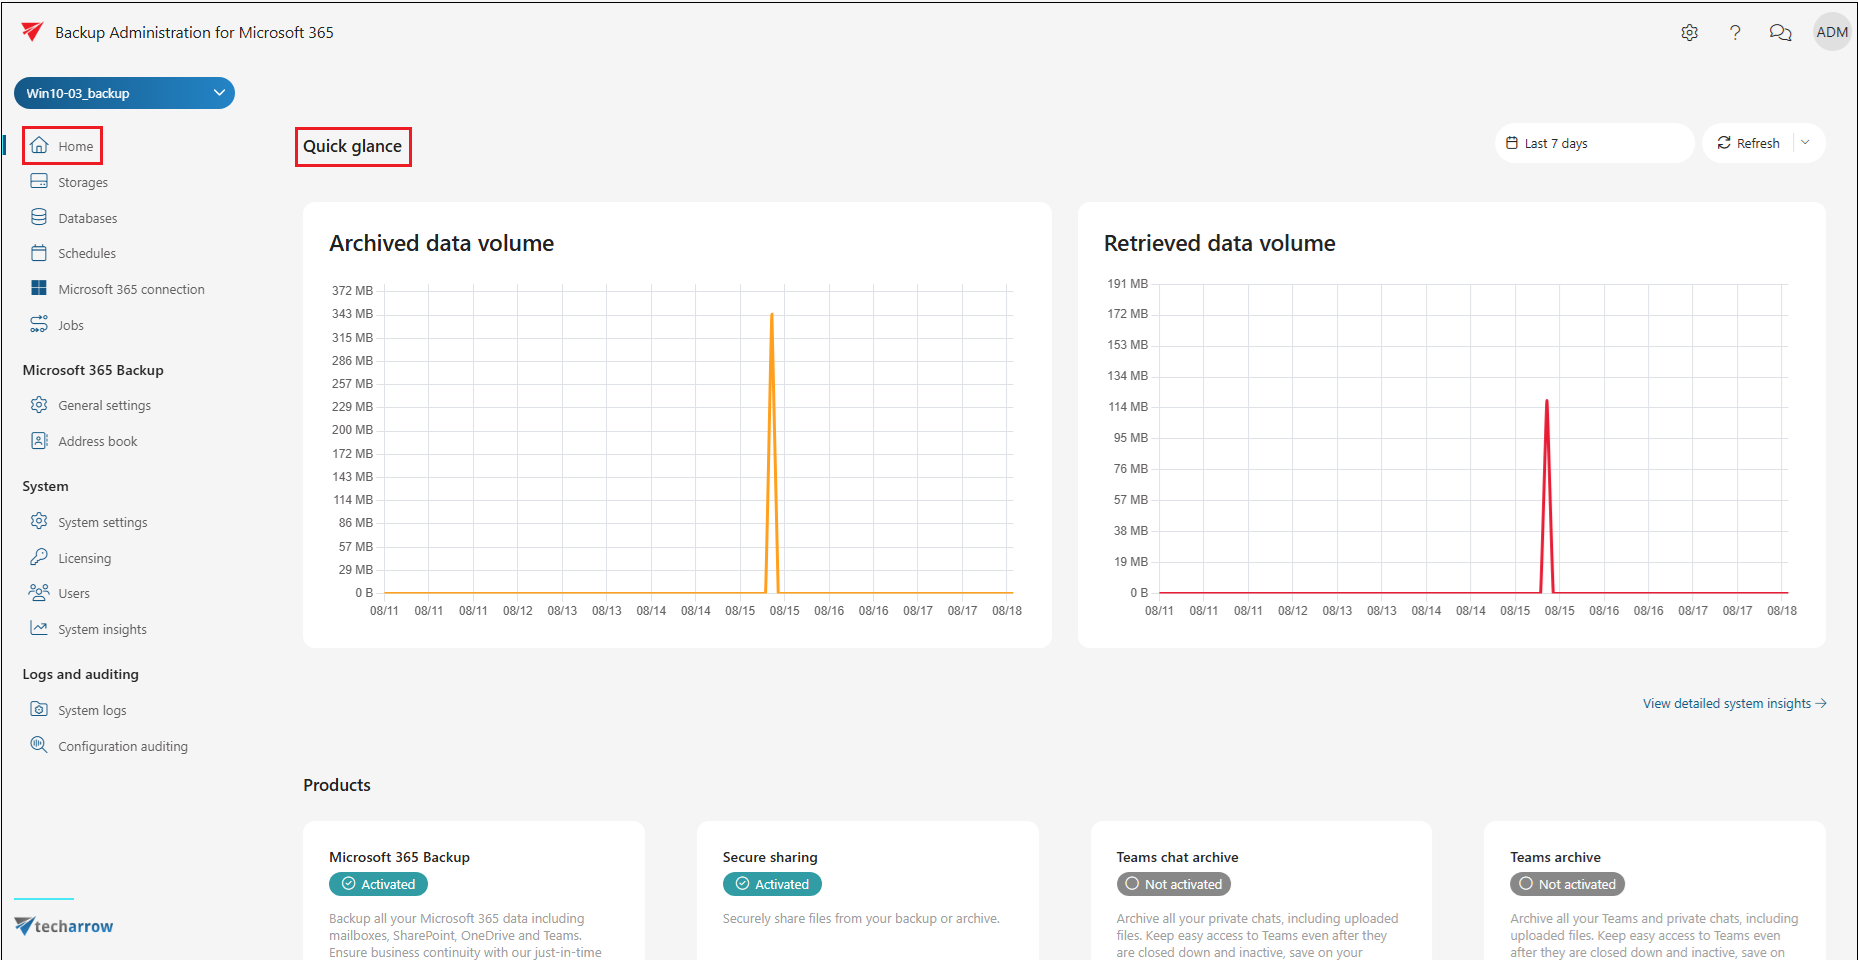The image size is (1858, 960).
Task: Click Not activated badge on Teams chat archive
Action: pos(1173,884)
